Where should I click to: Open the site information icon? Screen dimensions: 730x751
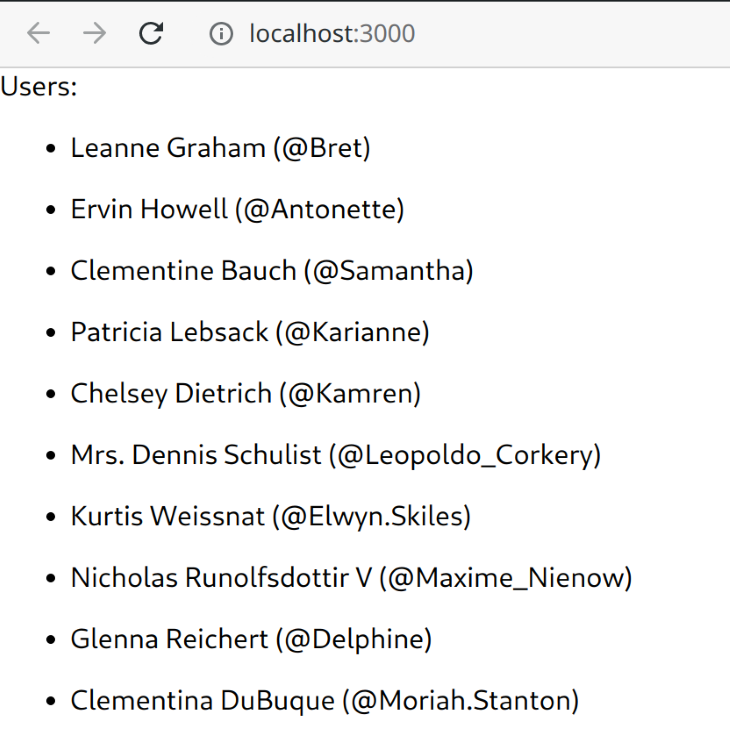220,34
